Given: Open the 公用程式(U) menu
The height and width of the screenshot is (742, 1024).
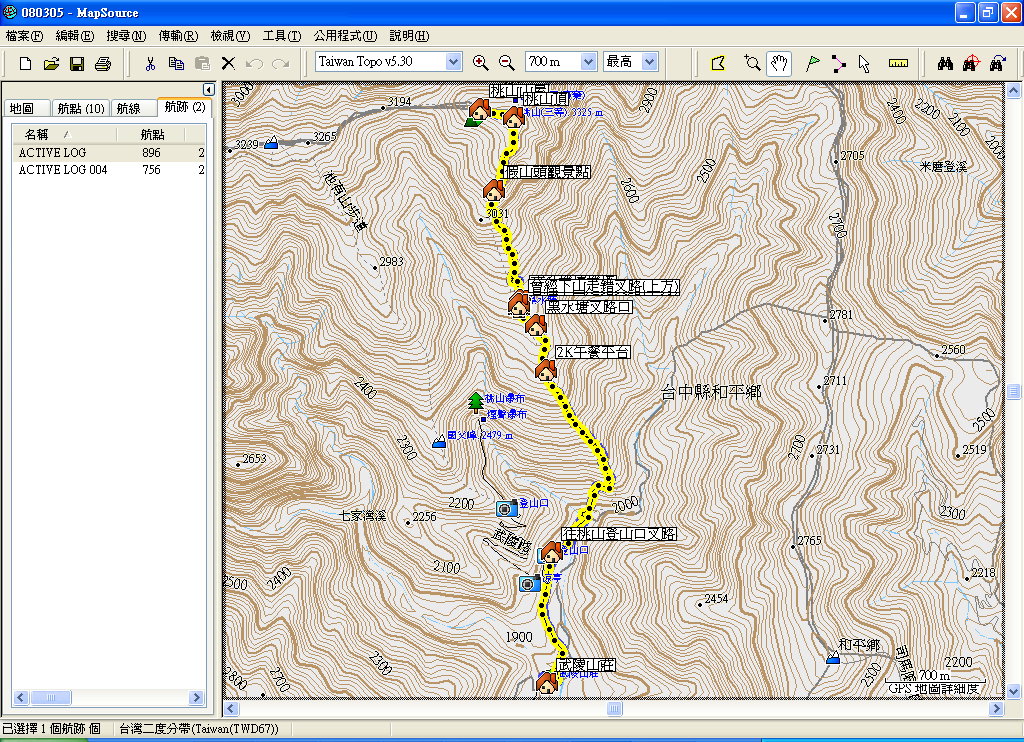Looking at the screenshot, I should pos(345,36).
